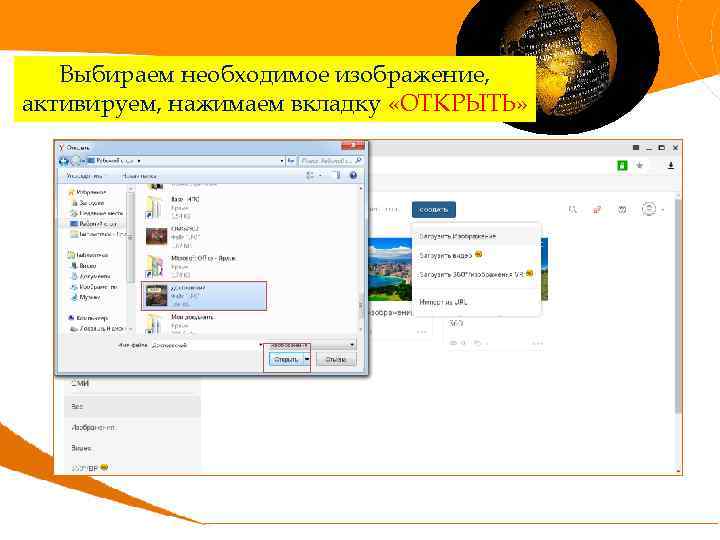Expand the file name history dropdown
720x540 pixels.
(261, 344)
